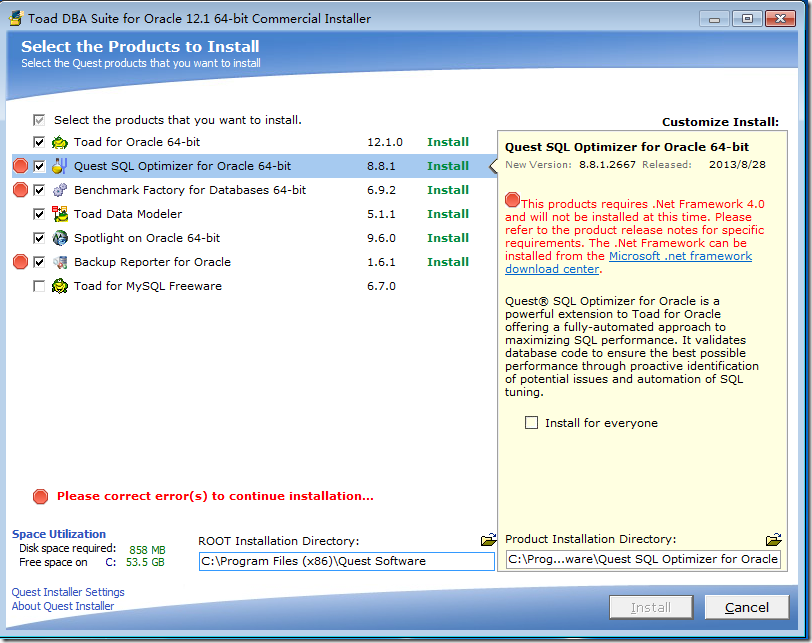Screen dimensions: 812x643
Task: Open Quest Installer Settings
Action: pos(68,592)
